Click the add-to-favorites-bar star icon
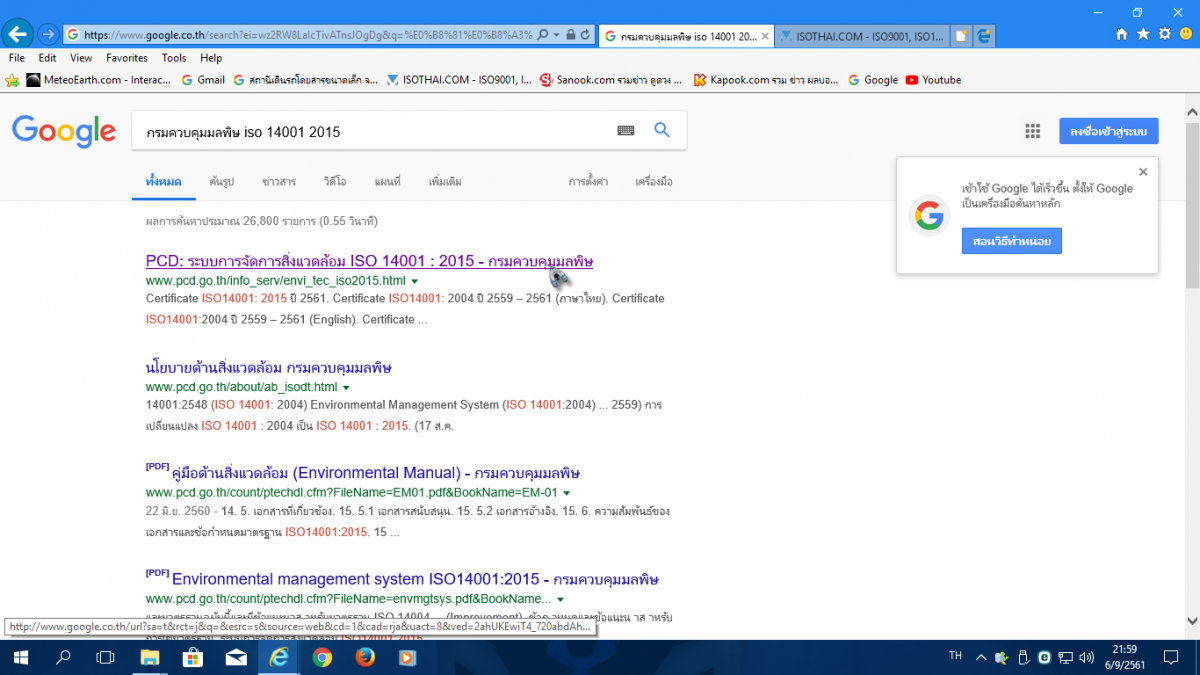 tap(12, 80)
